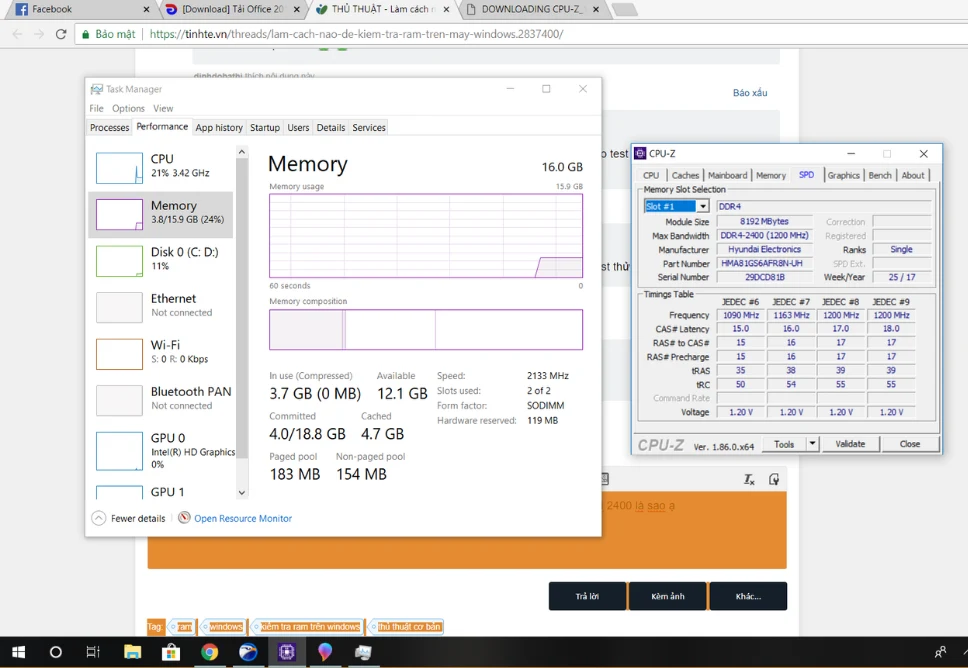Switch to Users tab in Task Manager
Viewport: 968px width, 668px height.
coord(298,128)
